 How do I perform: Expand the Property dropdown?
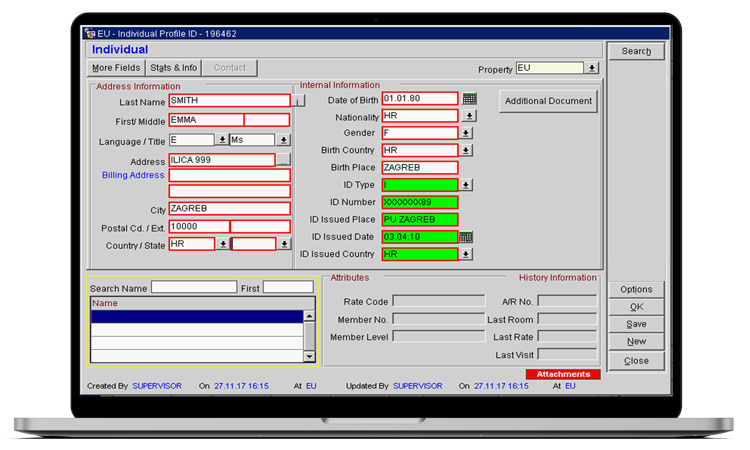[592, 68]
